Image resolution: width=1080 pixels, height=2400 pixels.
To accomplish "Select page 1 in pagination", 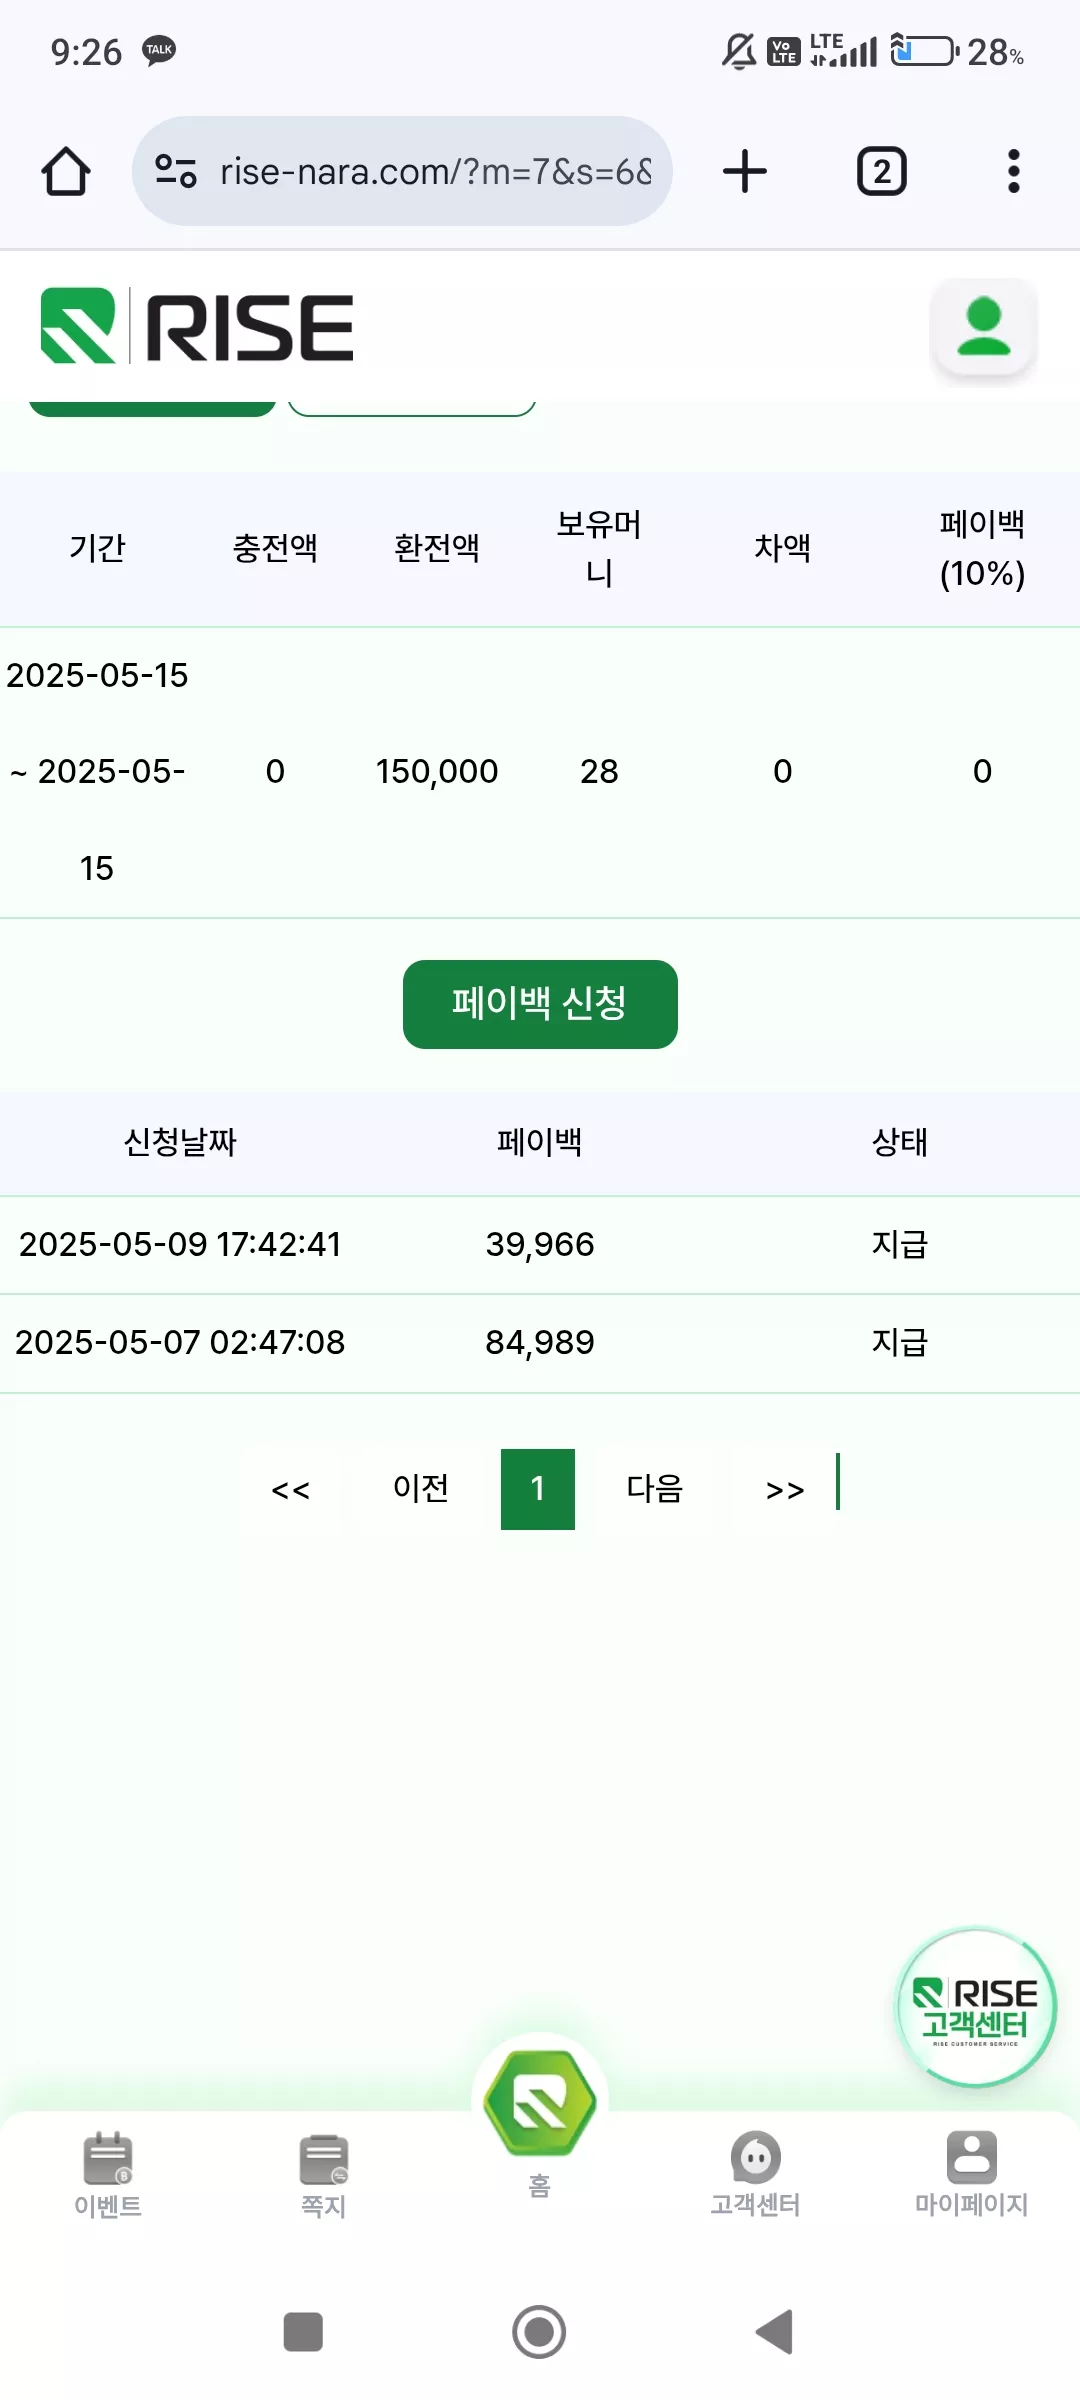I will pyautogui.click(x=538, y=1489).
